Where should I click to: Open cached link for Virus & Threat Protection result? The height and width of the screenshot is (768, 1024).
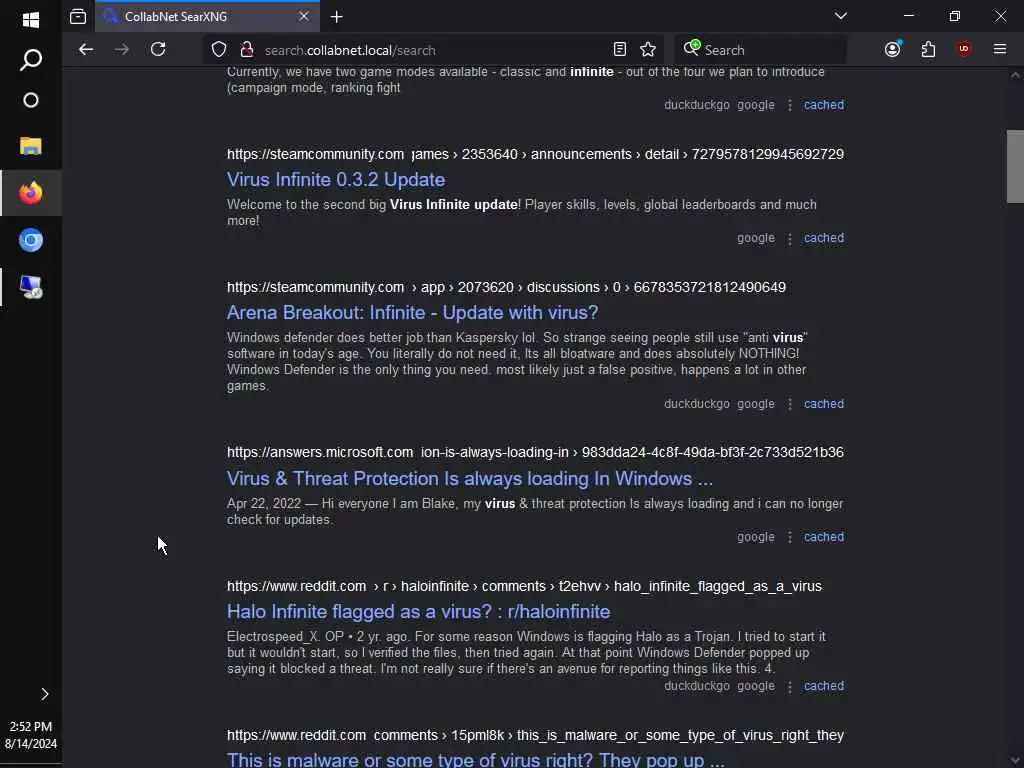coord(824,537)
